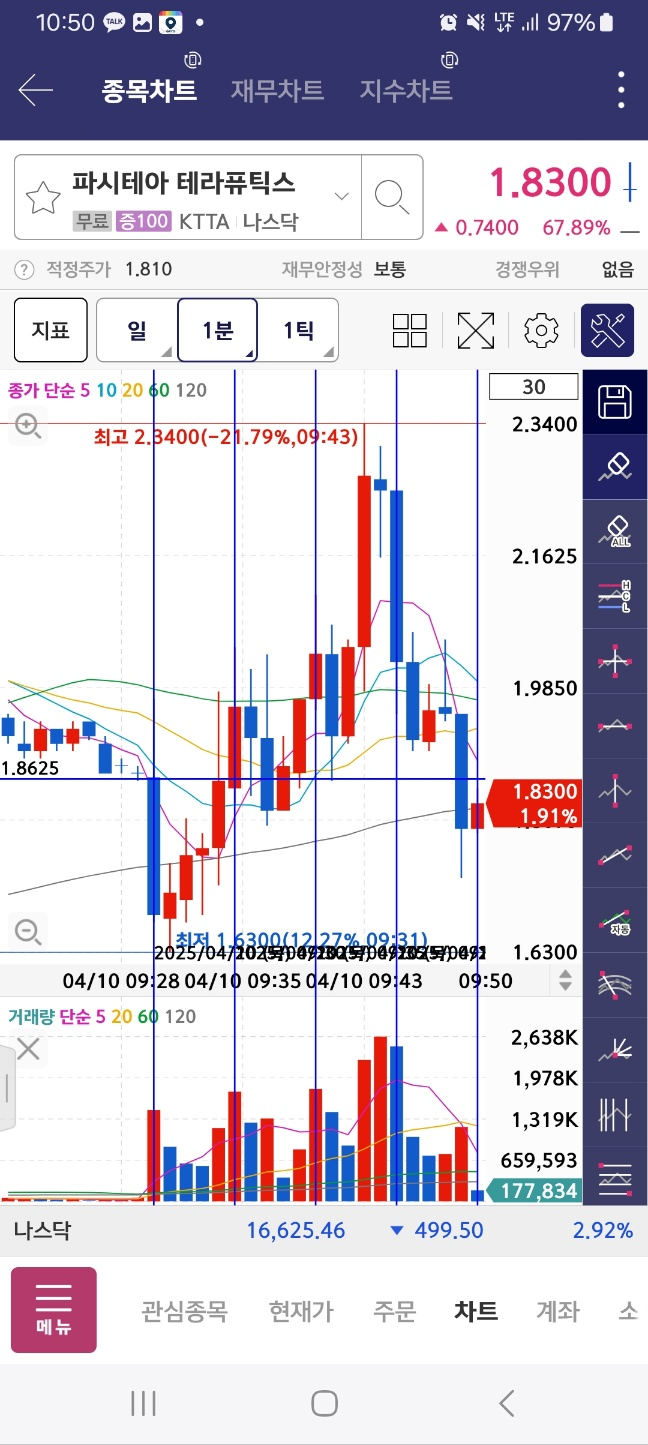Open 현재가 bottom tab

tap(301, 1311)
